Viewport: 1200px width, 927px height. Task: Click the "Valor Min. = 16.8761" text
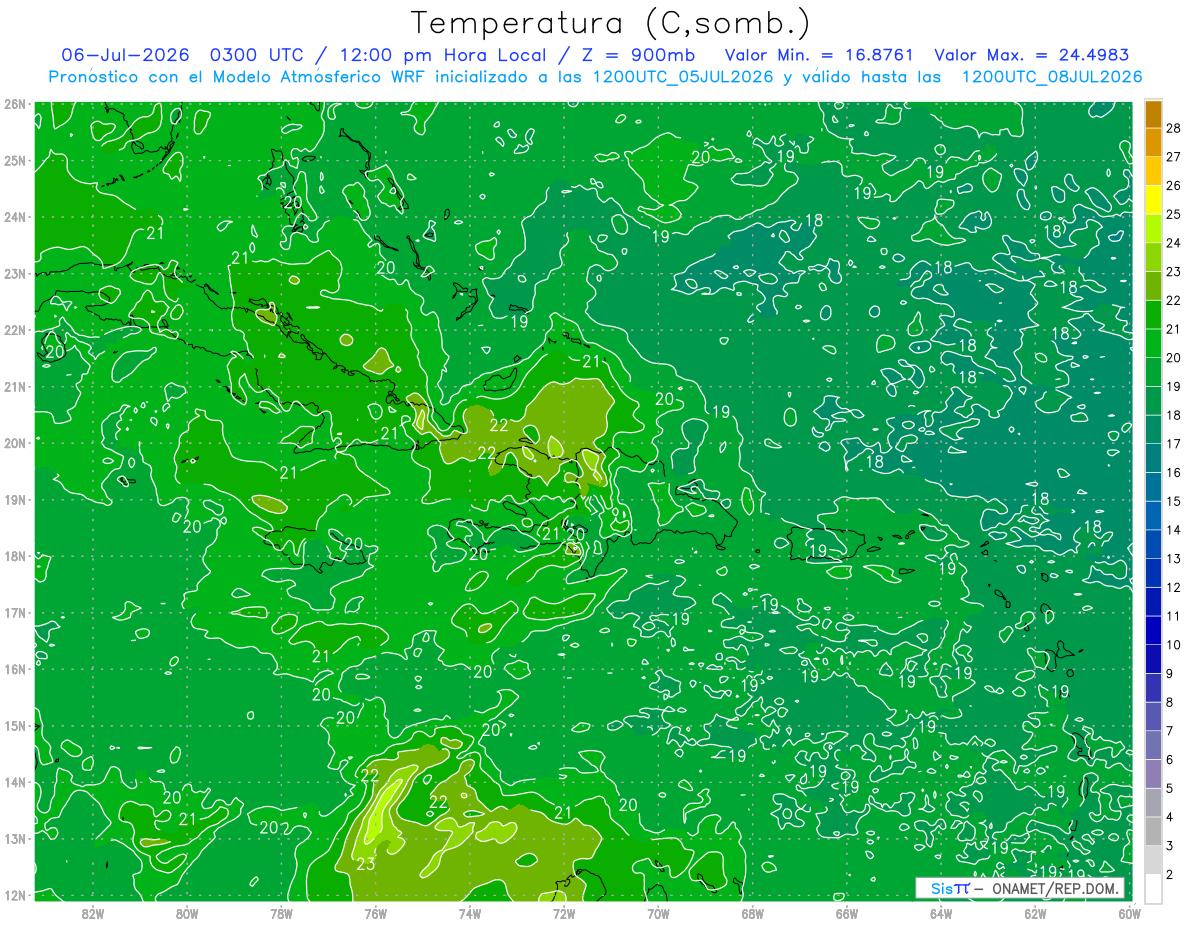click(x=818, y=55)
